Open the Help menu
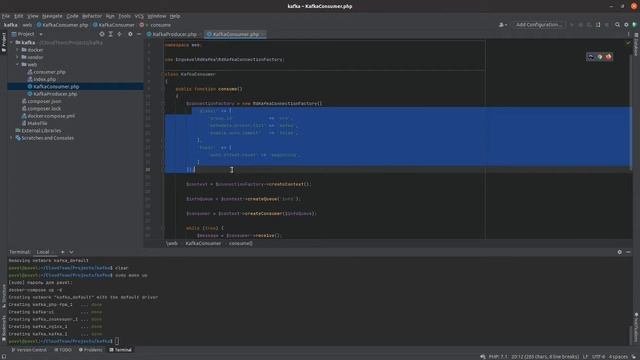 point(175,16)
